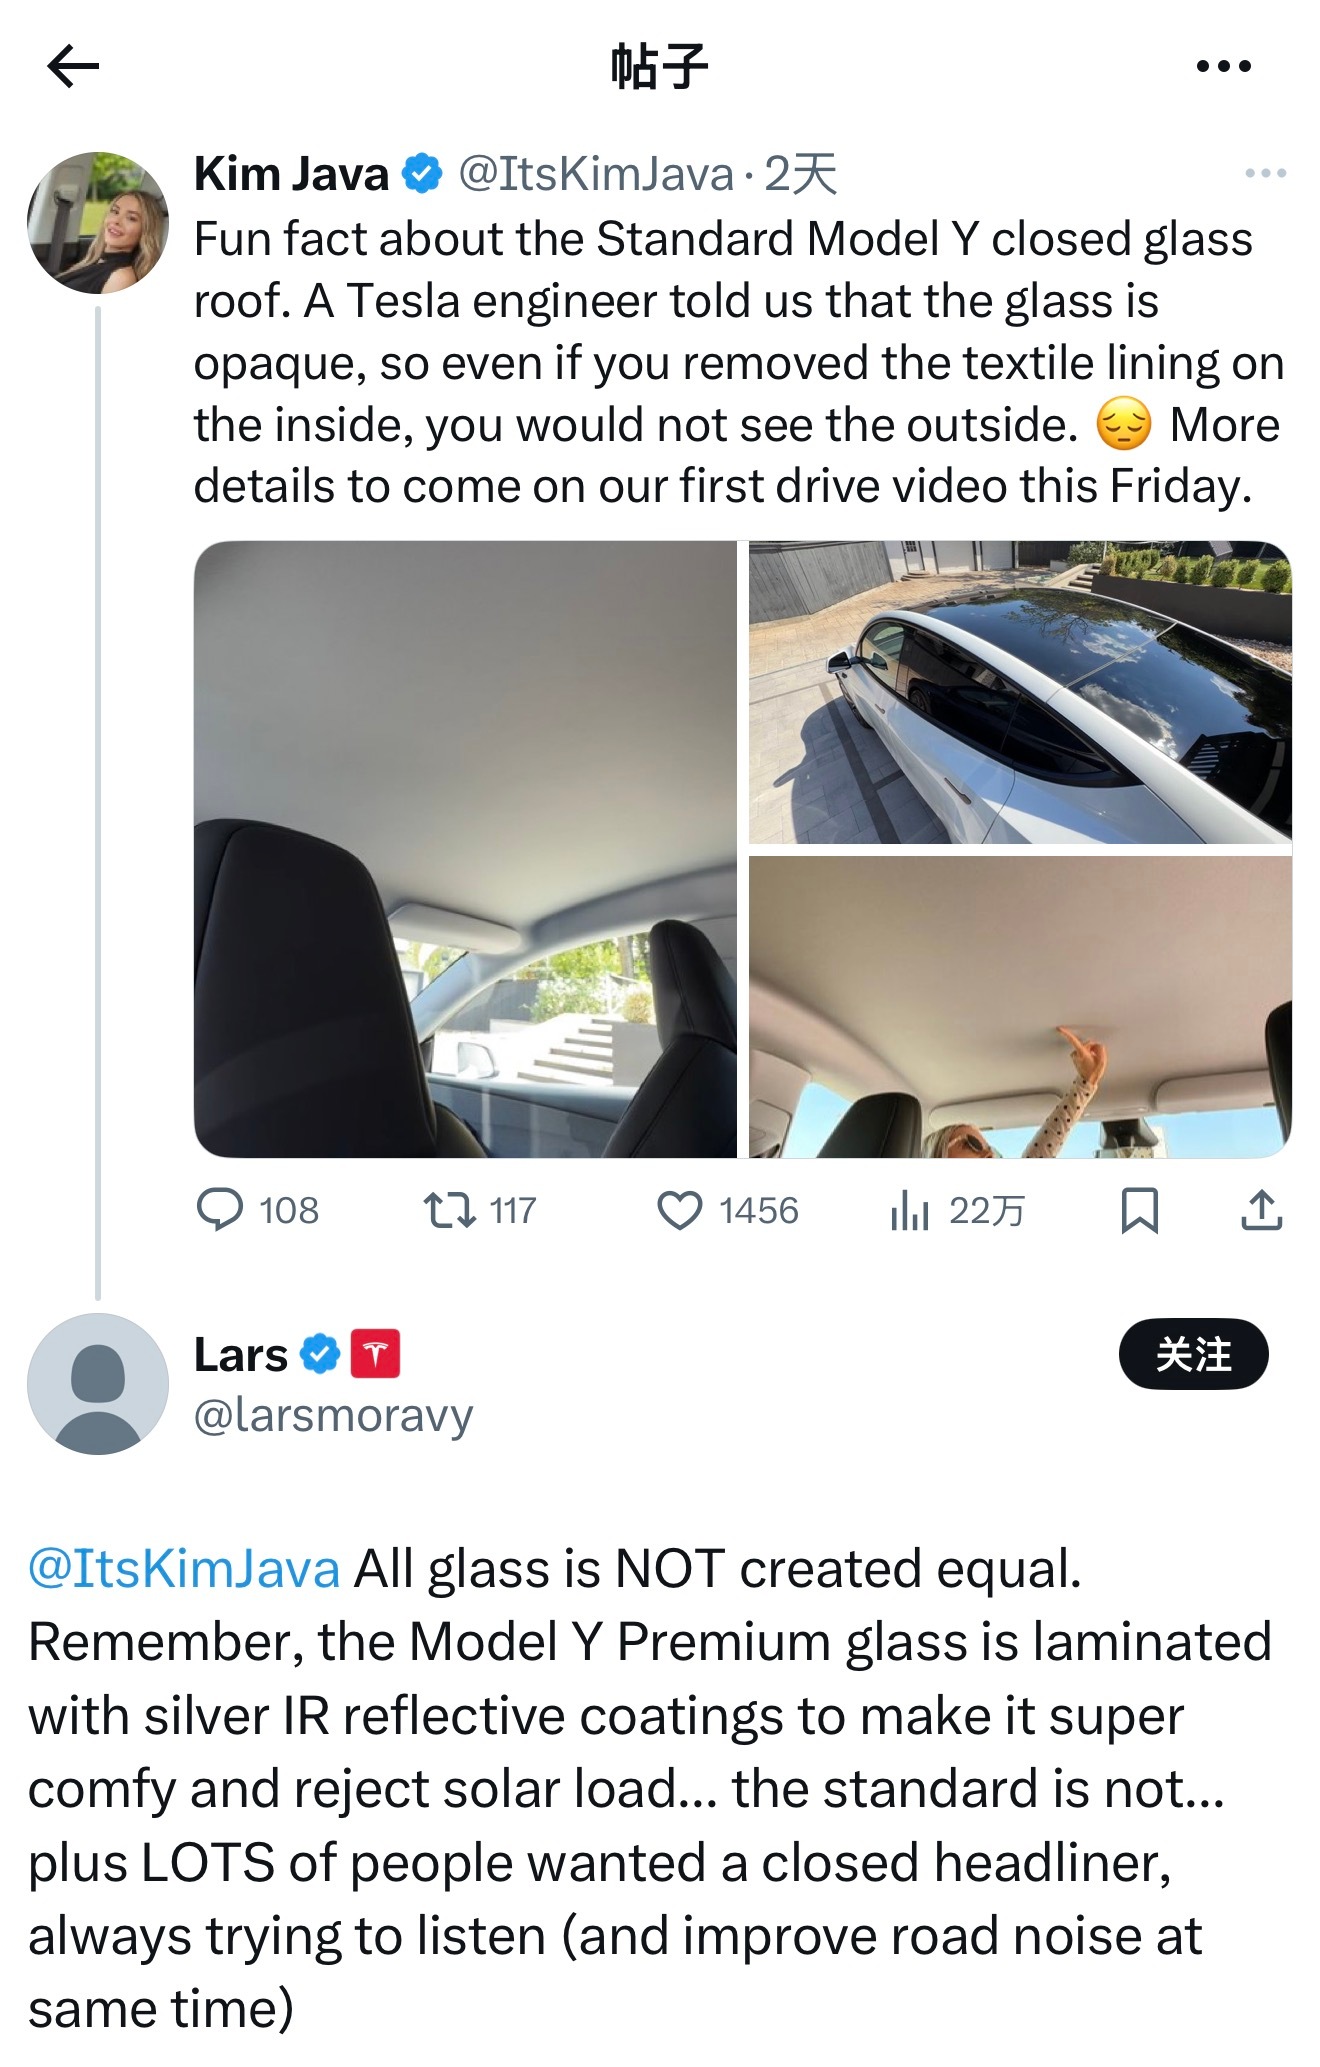Follow Lars with the 关注 button
The height and width of the screenshot is (2067, 1320).
[x=1193, y=1355]
